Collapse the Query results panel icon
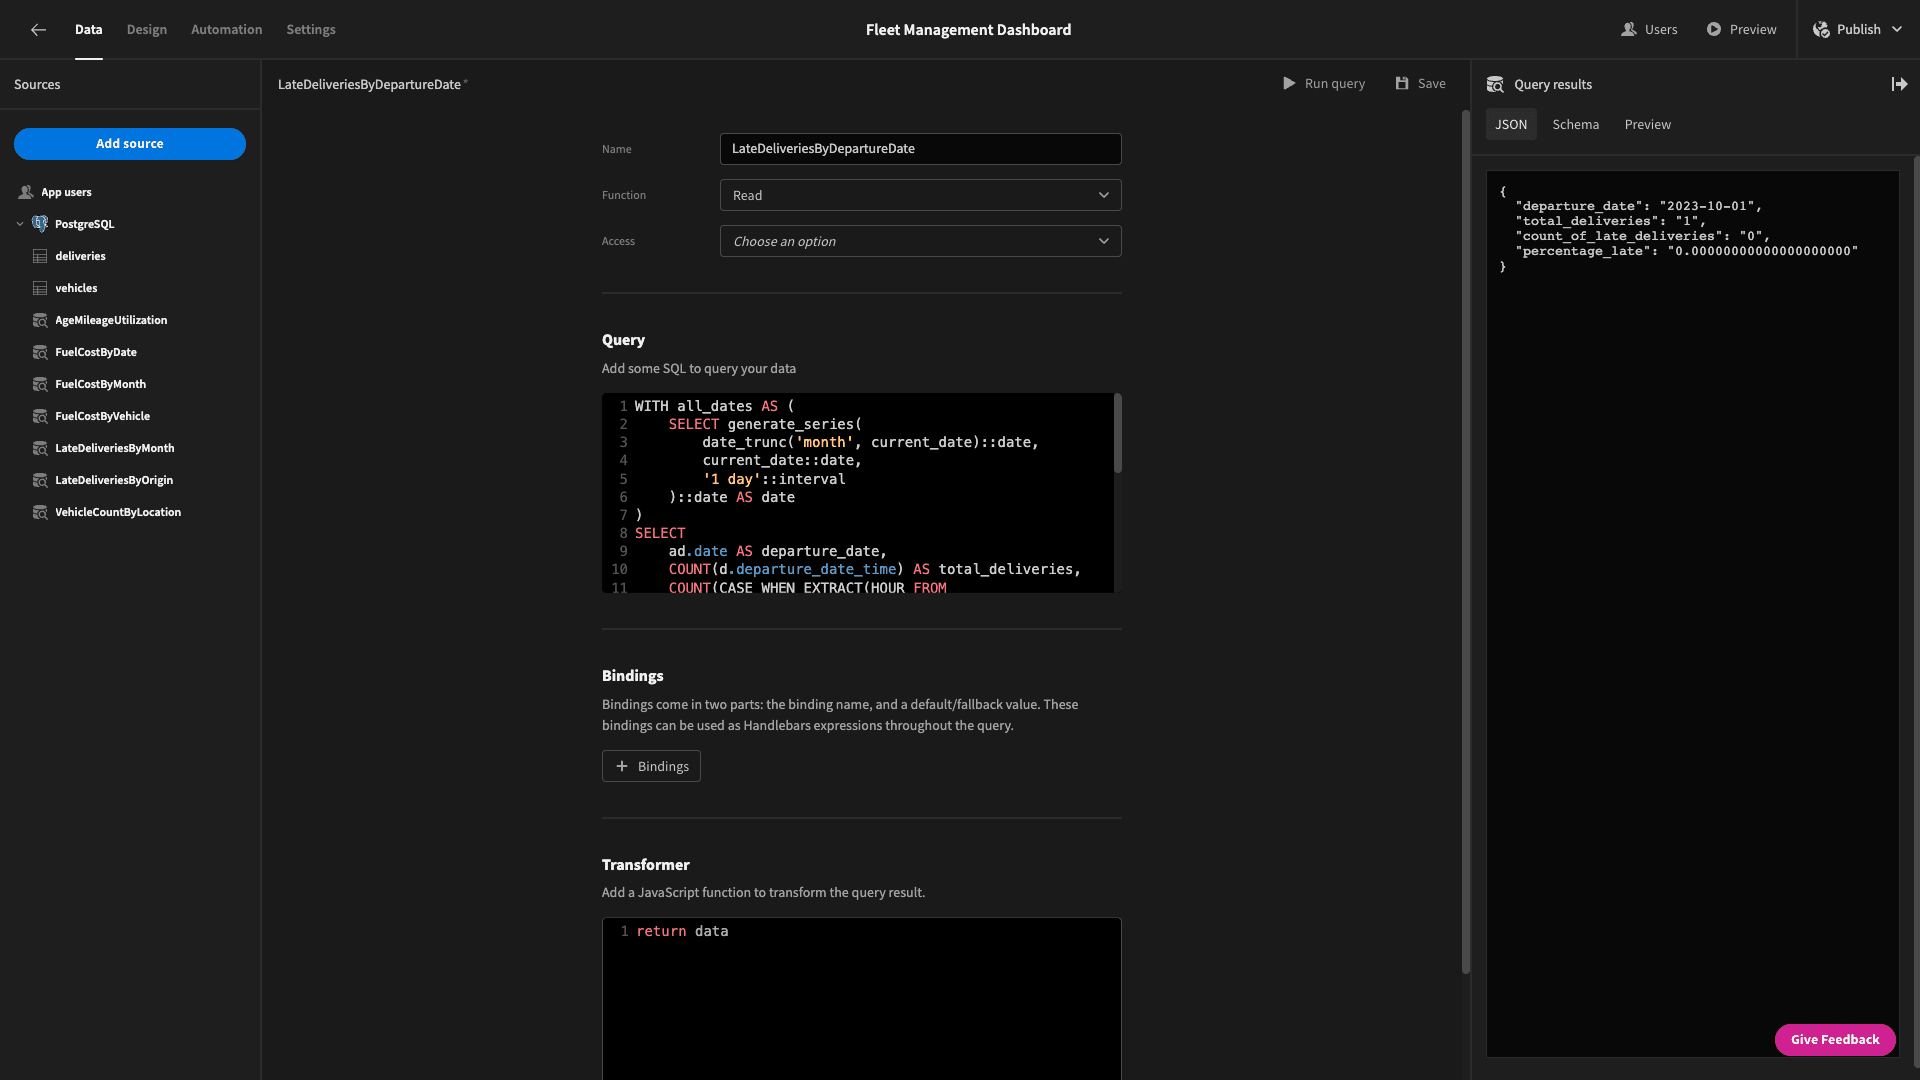Screen dimensions: 1920x1080 tap(1899, 84)
